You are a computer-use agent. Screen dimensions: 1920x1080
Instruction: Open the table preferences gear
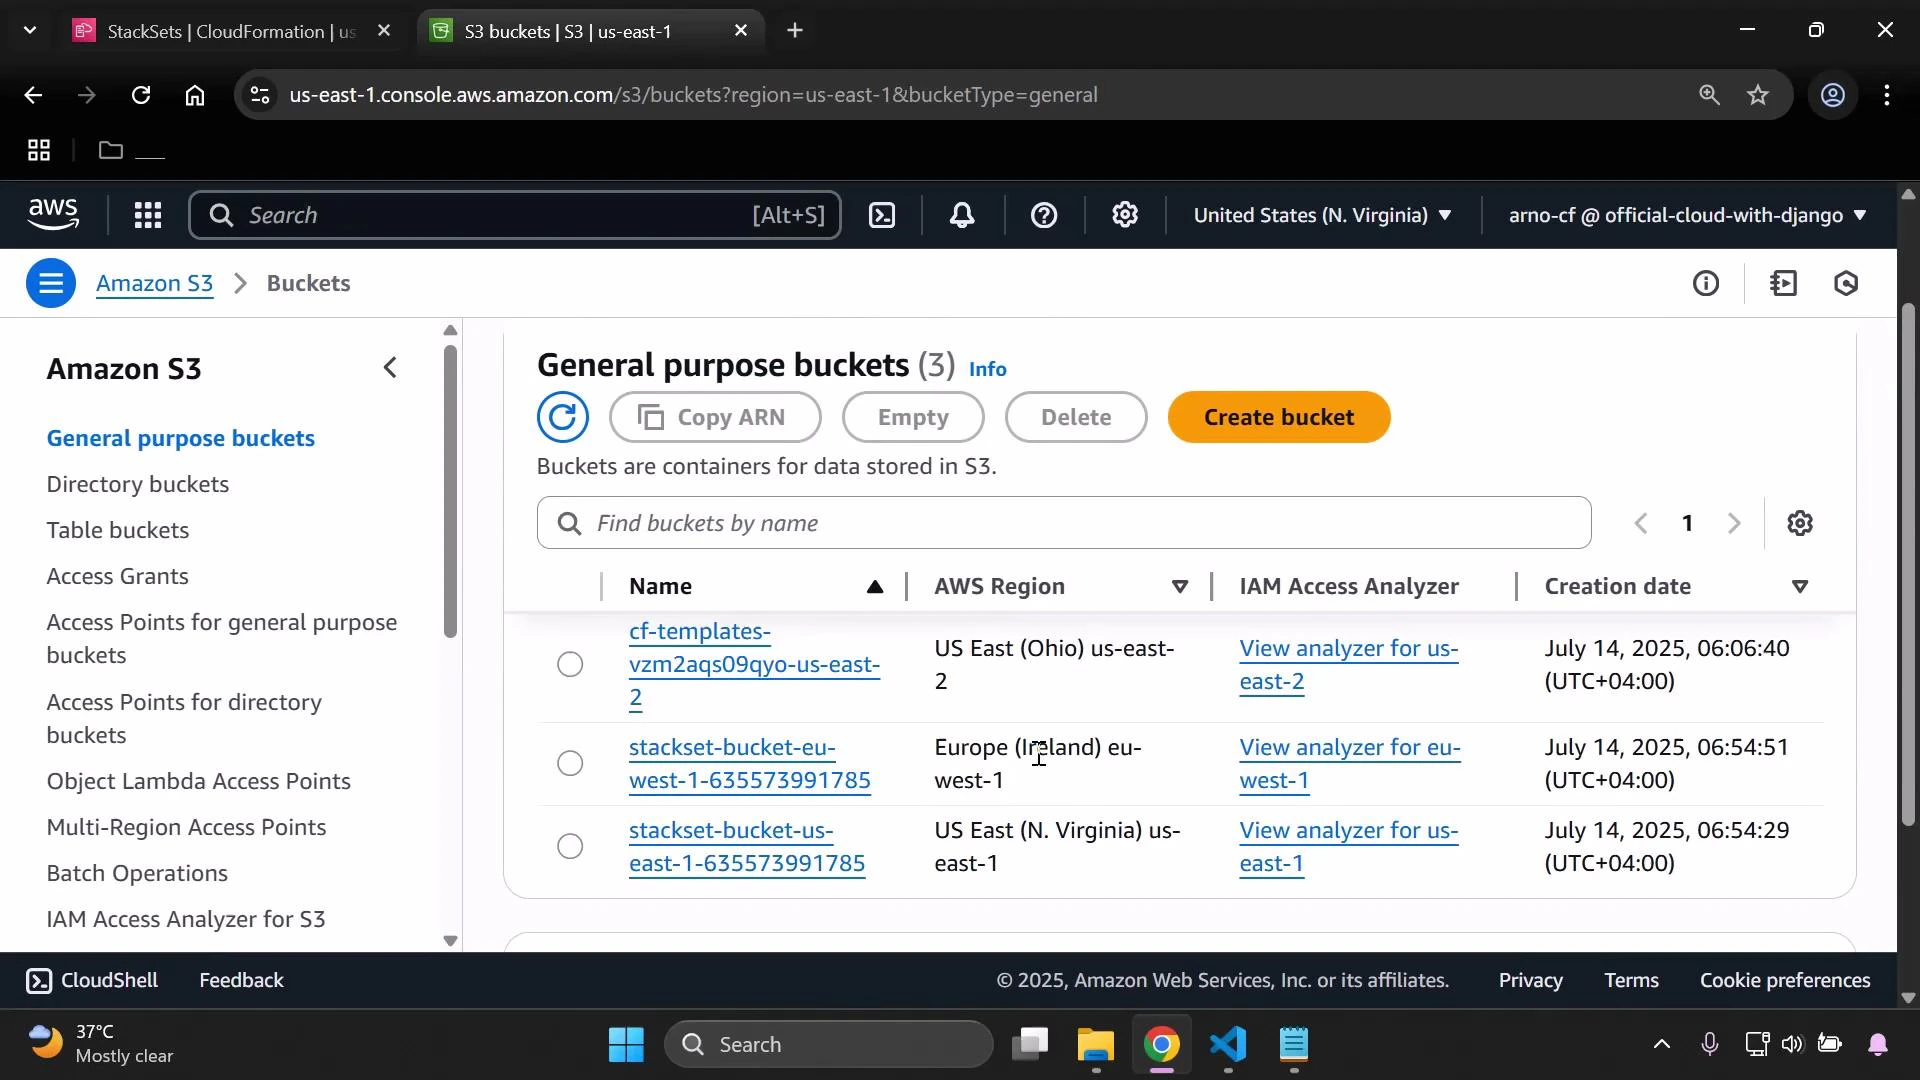[x=1800, y=522]
